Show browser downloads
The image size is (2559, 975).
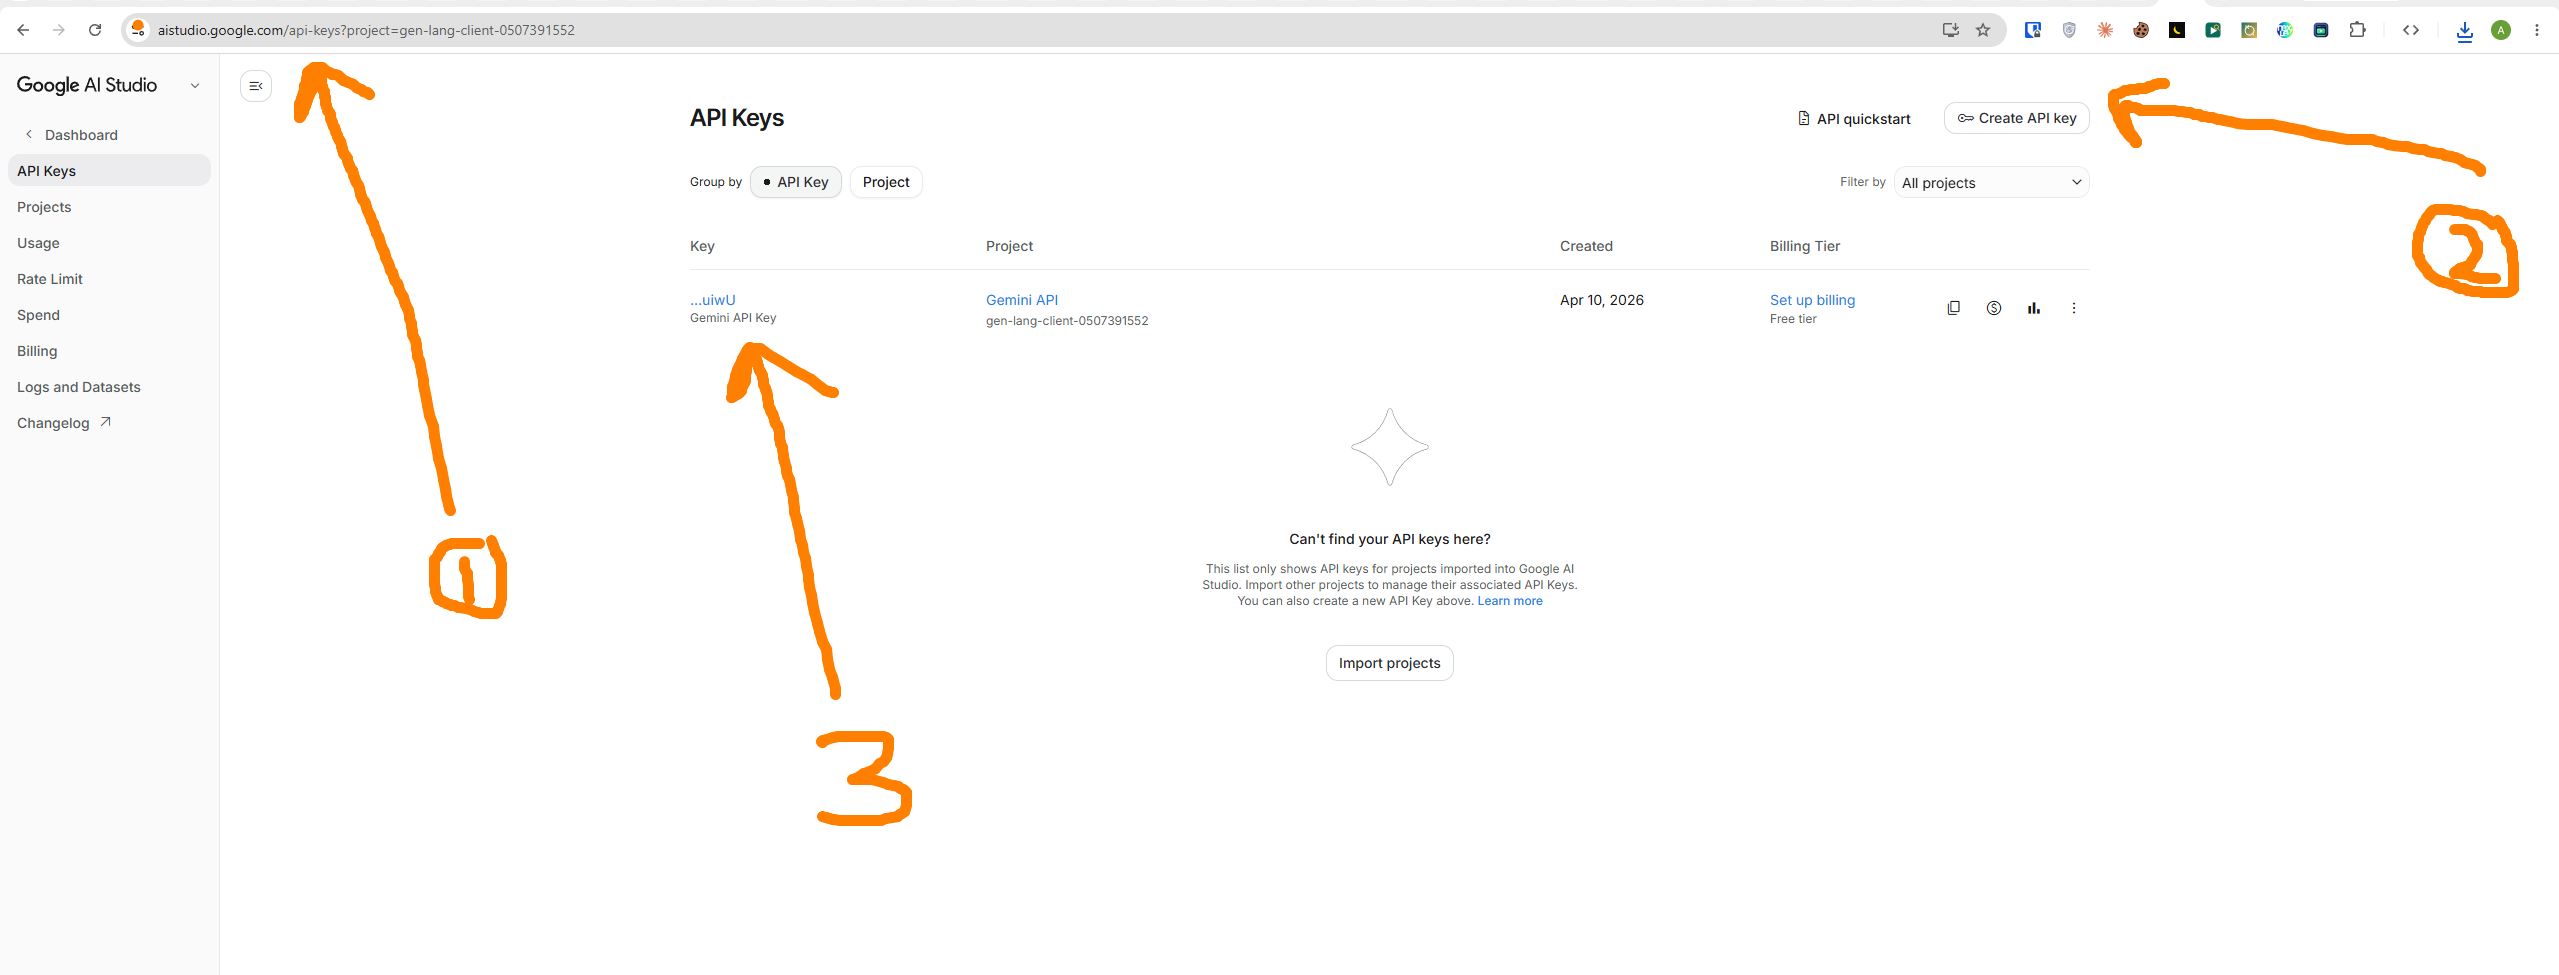pyautogui.click(x=2465, y=31)
